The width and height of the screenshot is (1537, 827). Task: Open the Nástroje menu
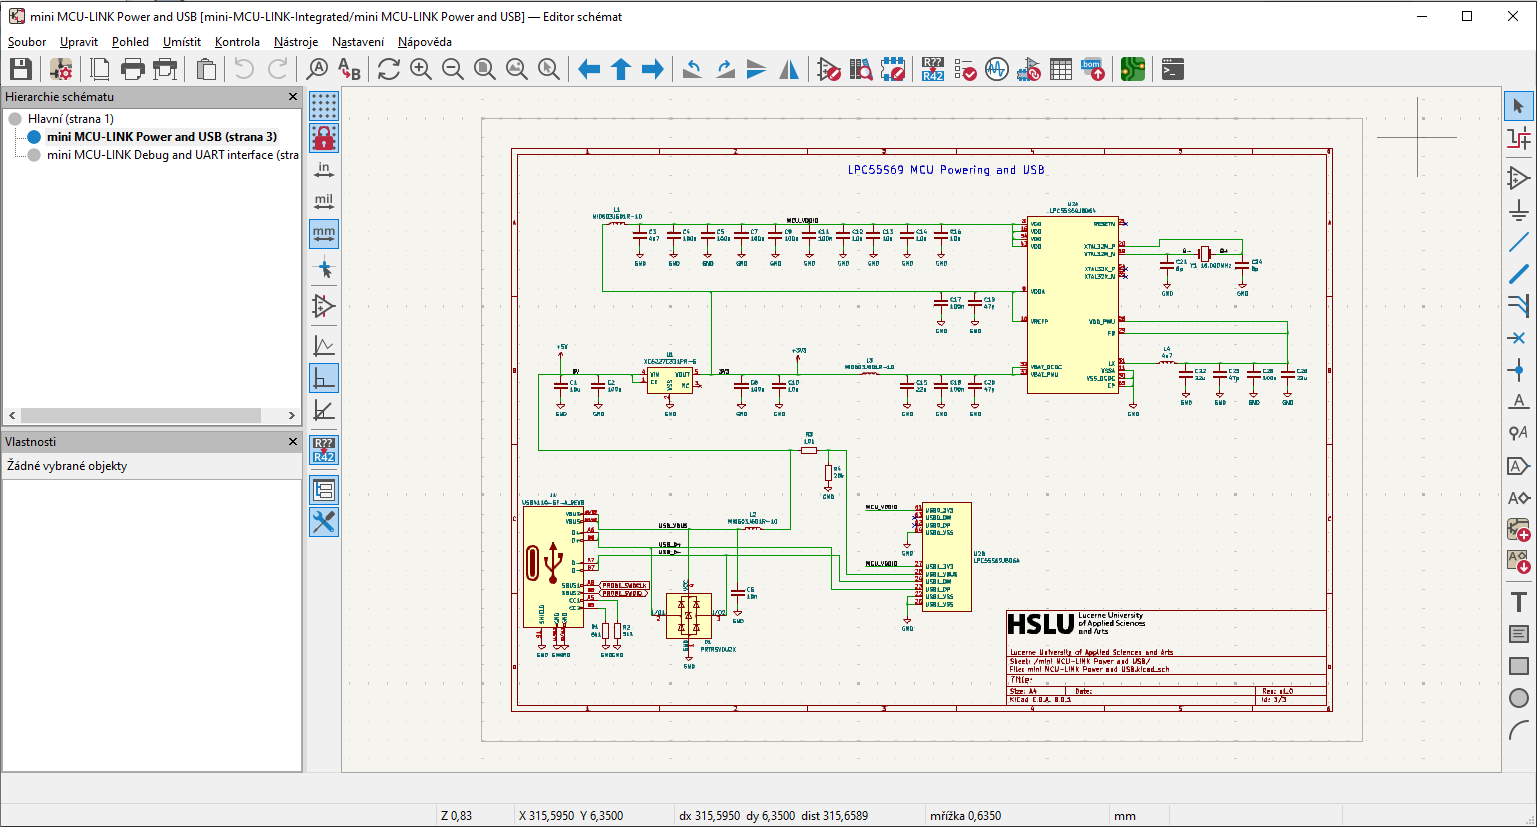pyautogui.click(x=296, y=42)
